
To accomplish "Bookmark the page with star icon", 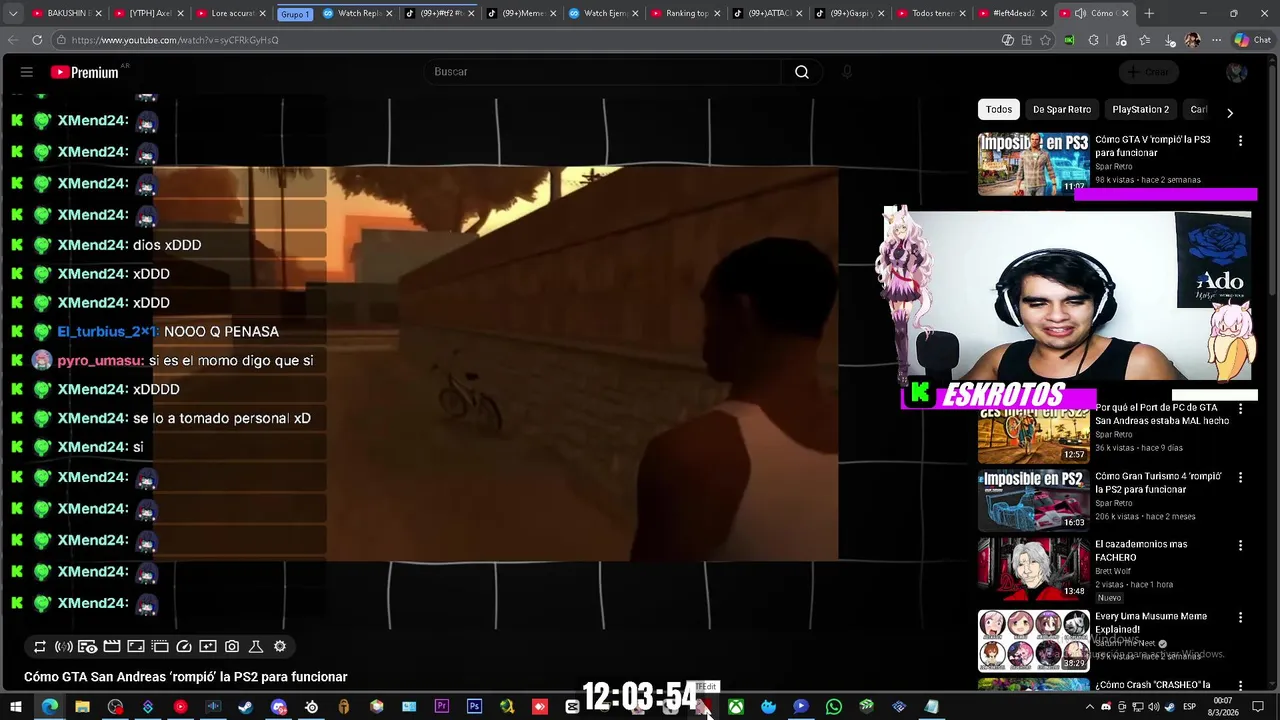I will click(x=1046, y=40).
